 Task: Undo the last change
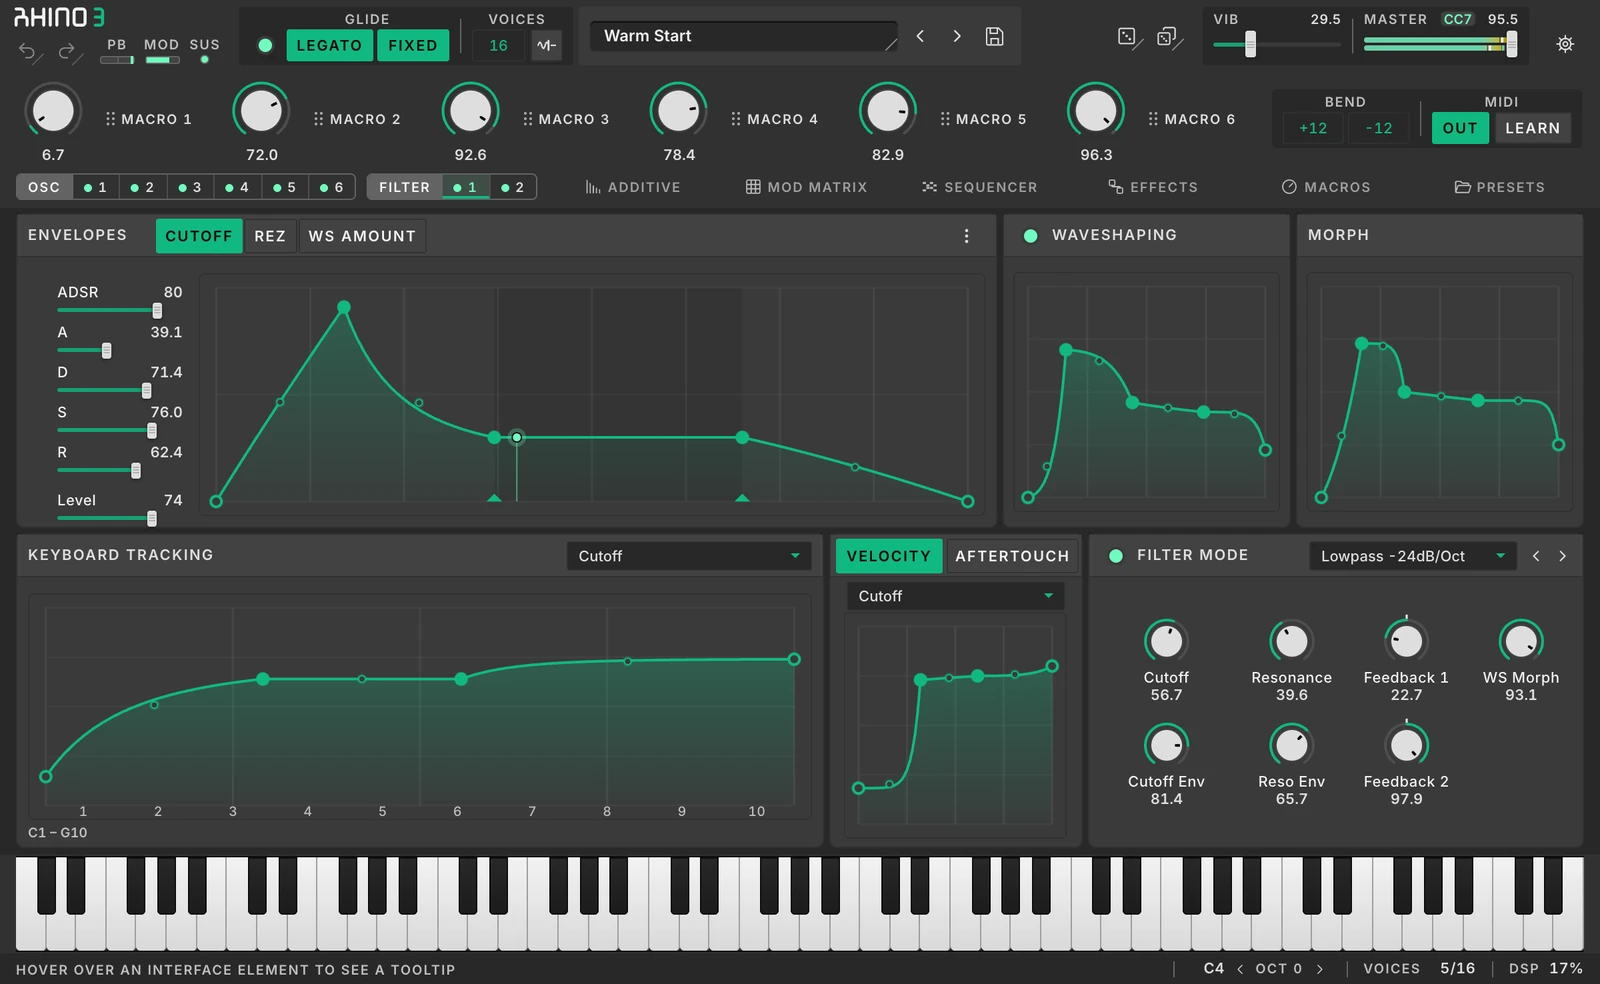tap(28, 51)
